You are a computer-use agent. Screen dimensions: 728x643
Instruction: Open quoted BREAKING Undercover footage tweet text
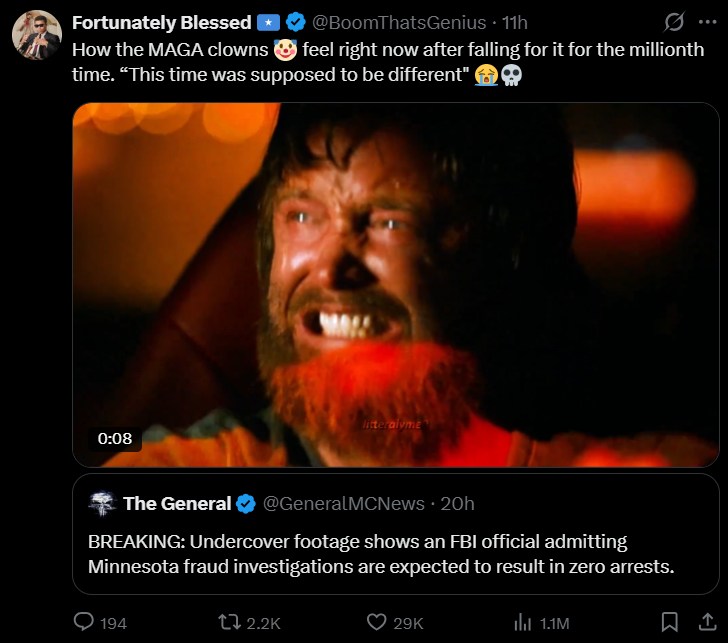point(381,554)
